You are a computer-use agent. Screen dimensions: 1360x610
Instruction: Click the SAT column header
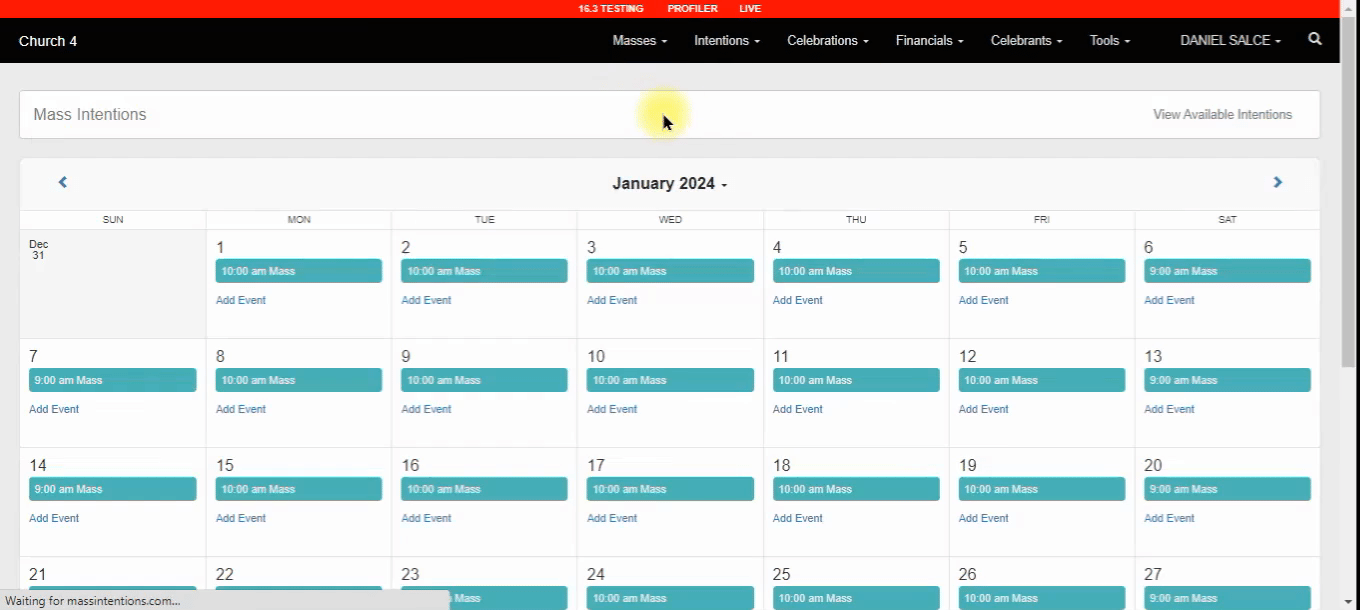coord(1227,219)
